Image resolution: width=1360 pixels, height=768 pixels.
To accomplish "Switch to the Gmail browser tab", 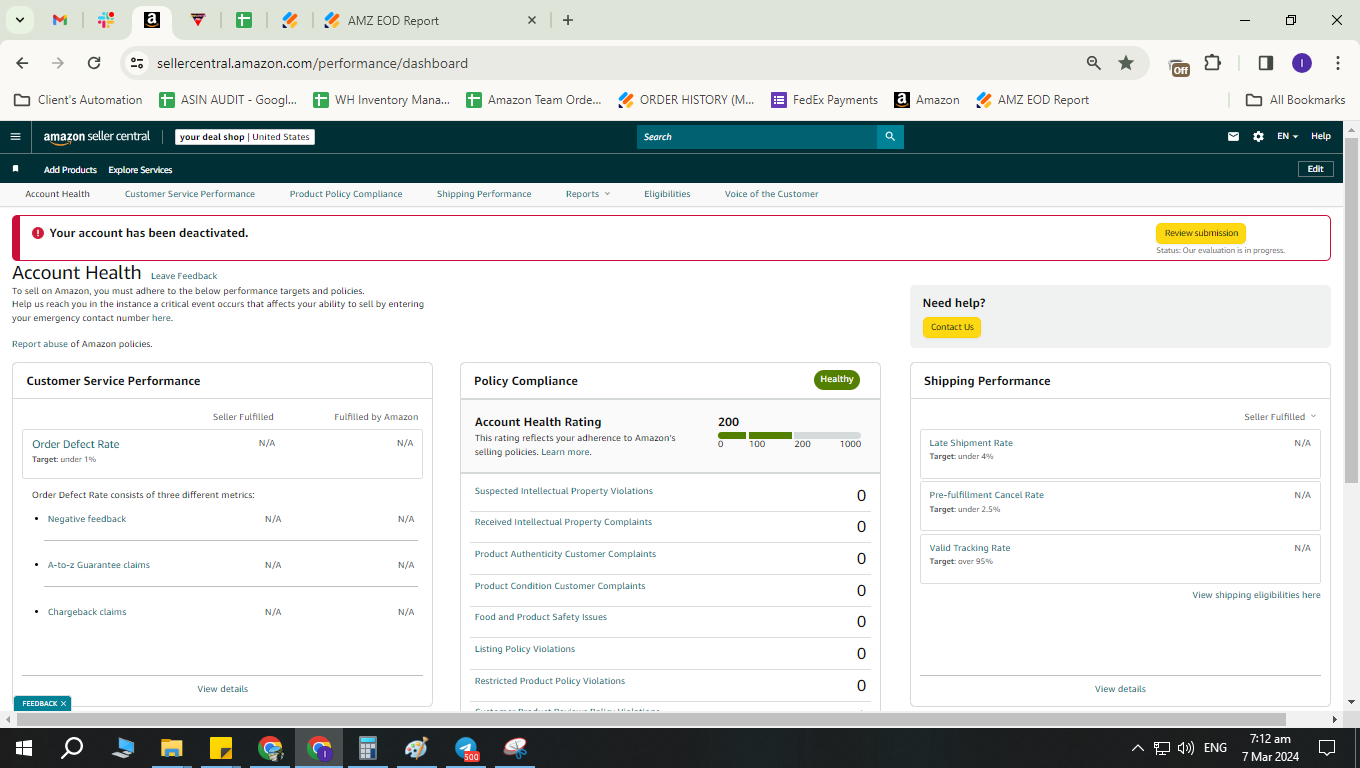I will [x=59, y=20].
